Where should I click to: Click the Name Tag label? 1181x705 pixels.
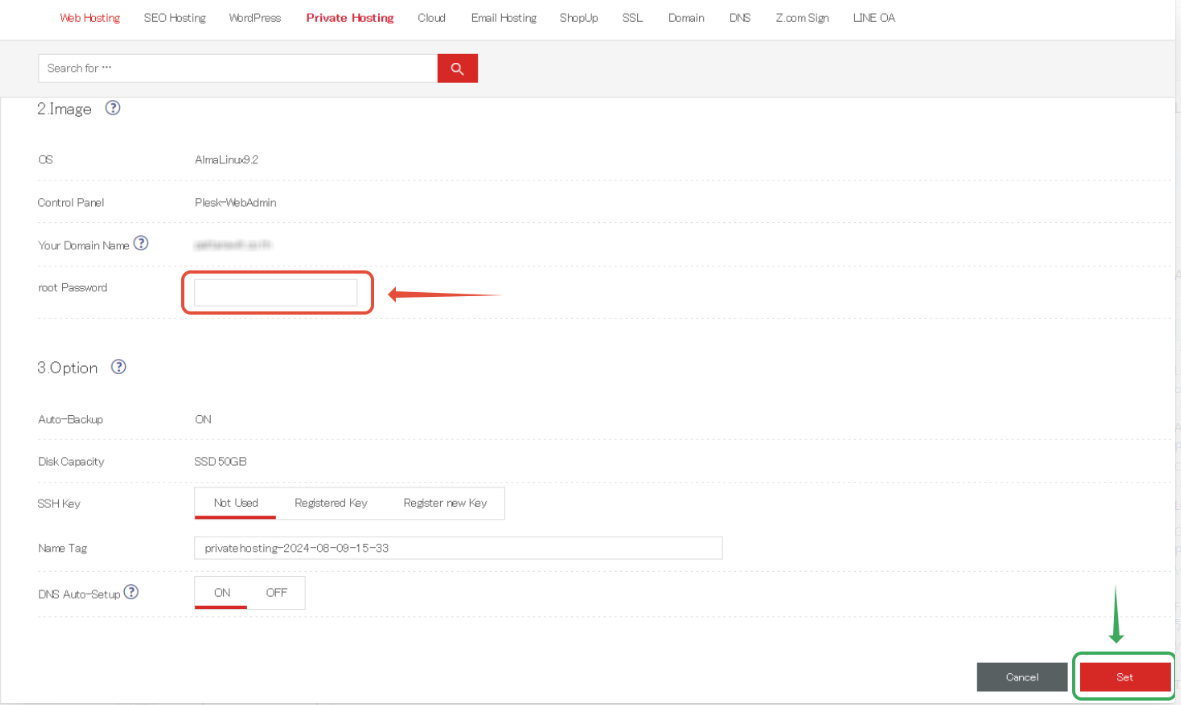(63, 548)
